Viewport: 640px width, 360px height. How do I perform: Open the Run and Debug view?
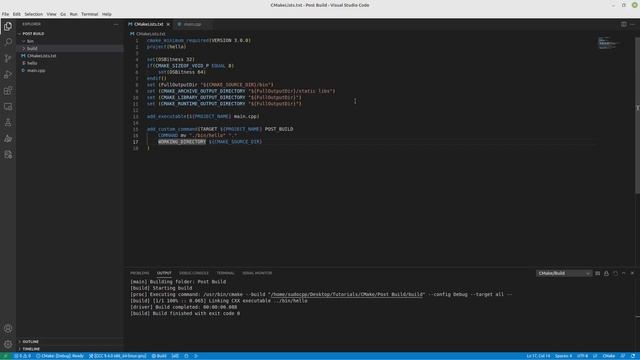click(8, 75)
